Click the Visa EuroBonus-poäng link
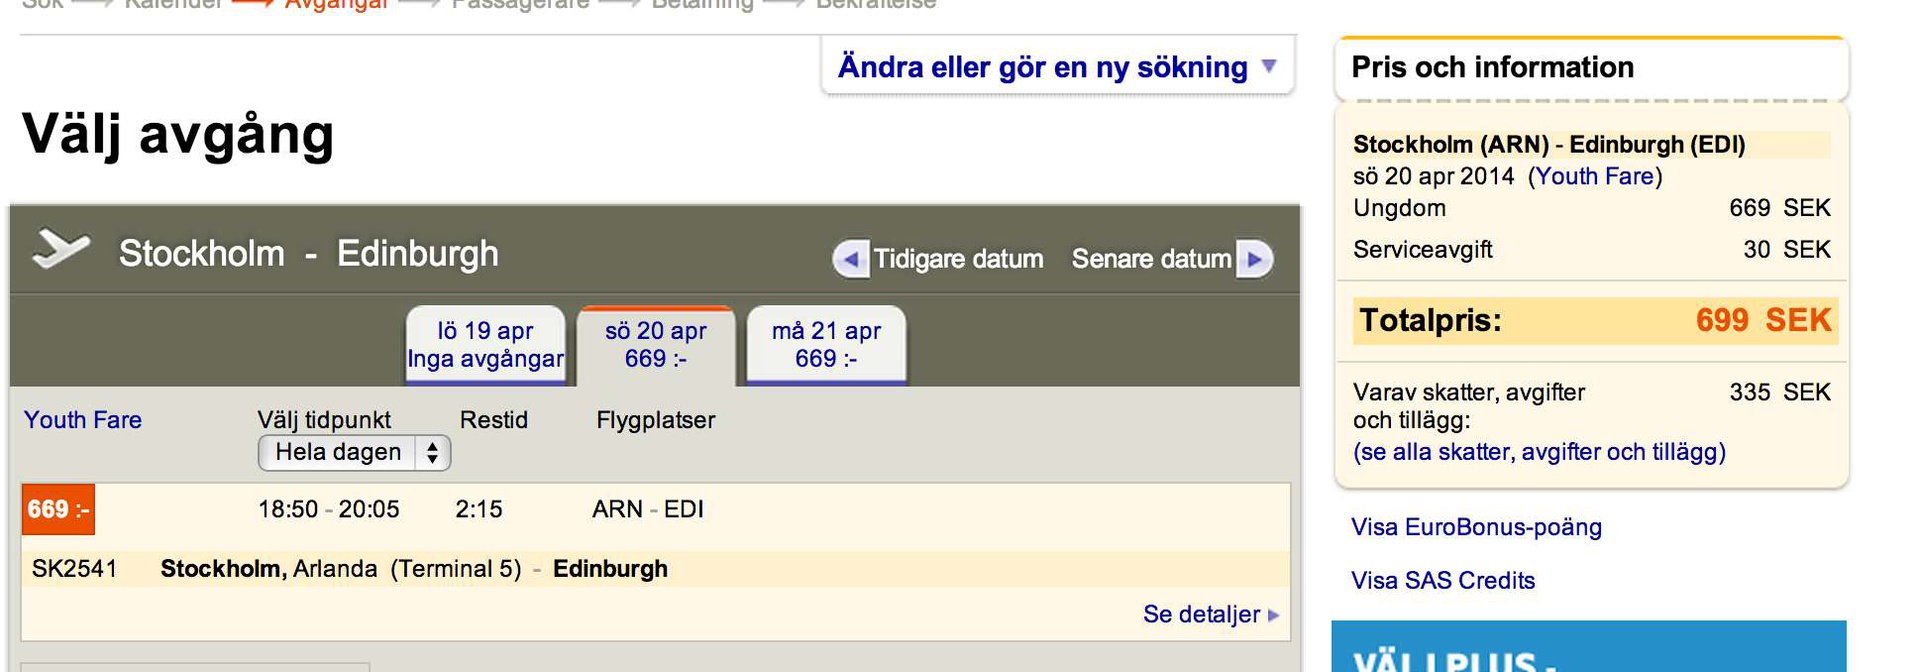This screenshot has width=1920, height=672. [1476, 527]
